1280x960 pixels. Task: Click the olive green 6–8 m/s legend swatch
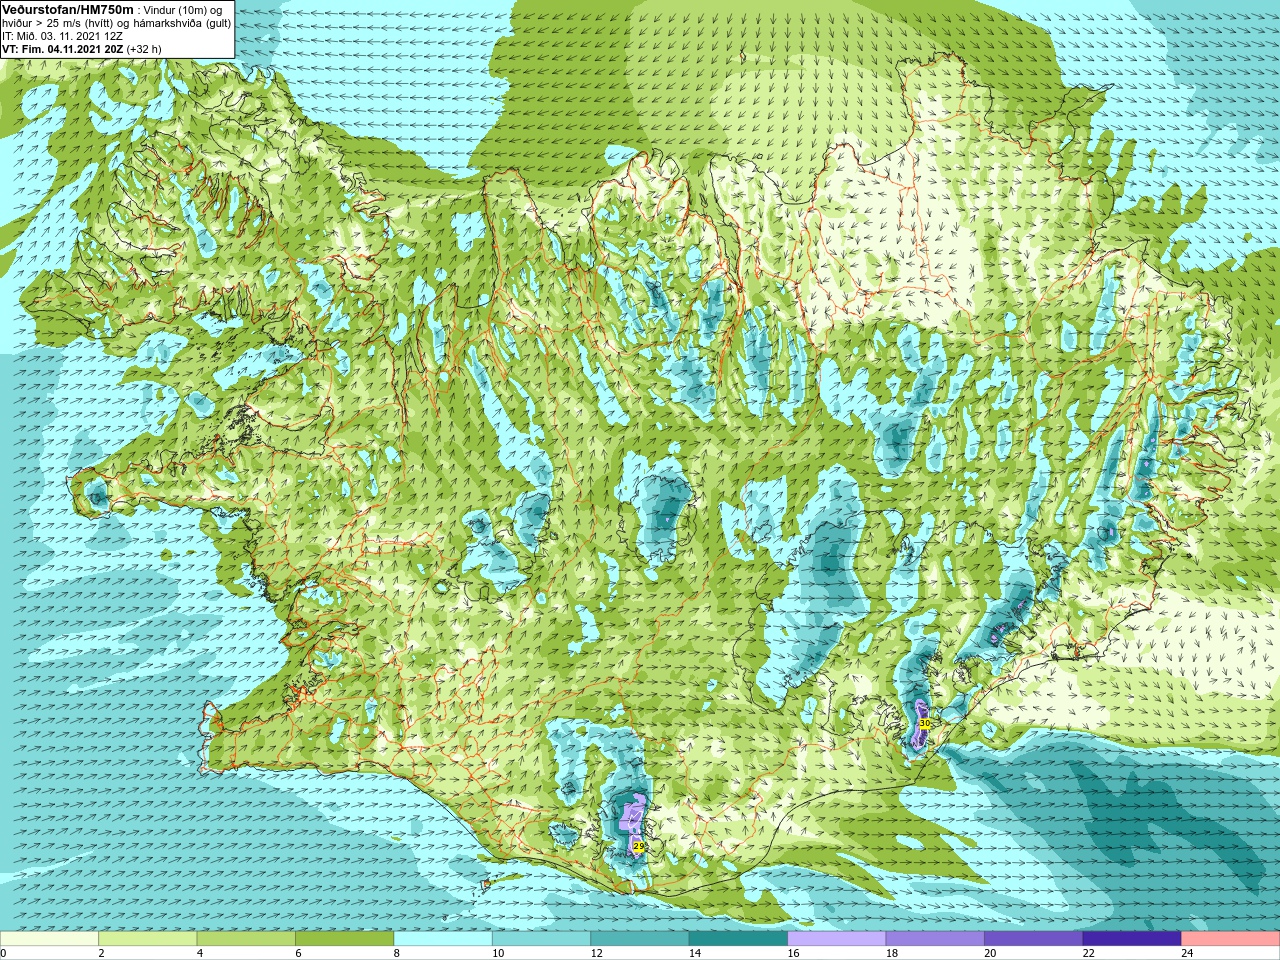coord(345,939)
